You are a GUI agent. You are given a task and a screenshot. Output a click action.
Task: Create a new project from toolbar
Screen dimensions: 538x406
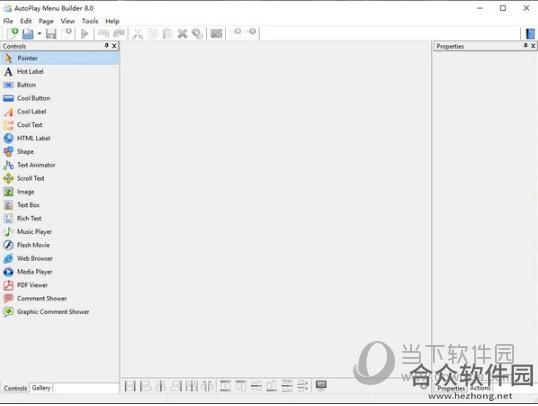pyautogui.click(x=13, y=33)
